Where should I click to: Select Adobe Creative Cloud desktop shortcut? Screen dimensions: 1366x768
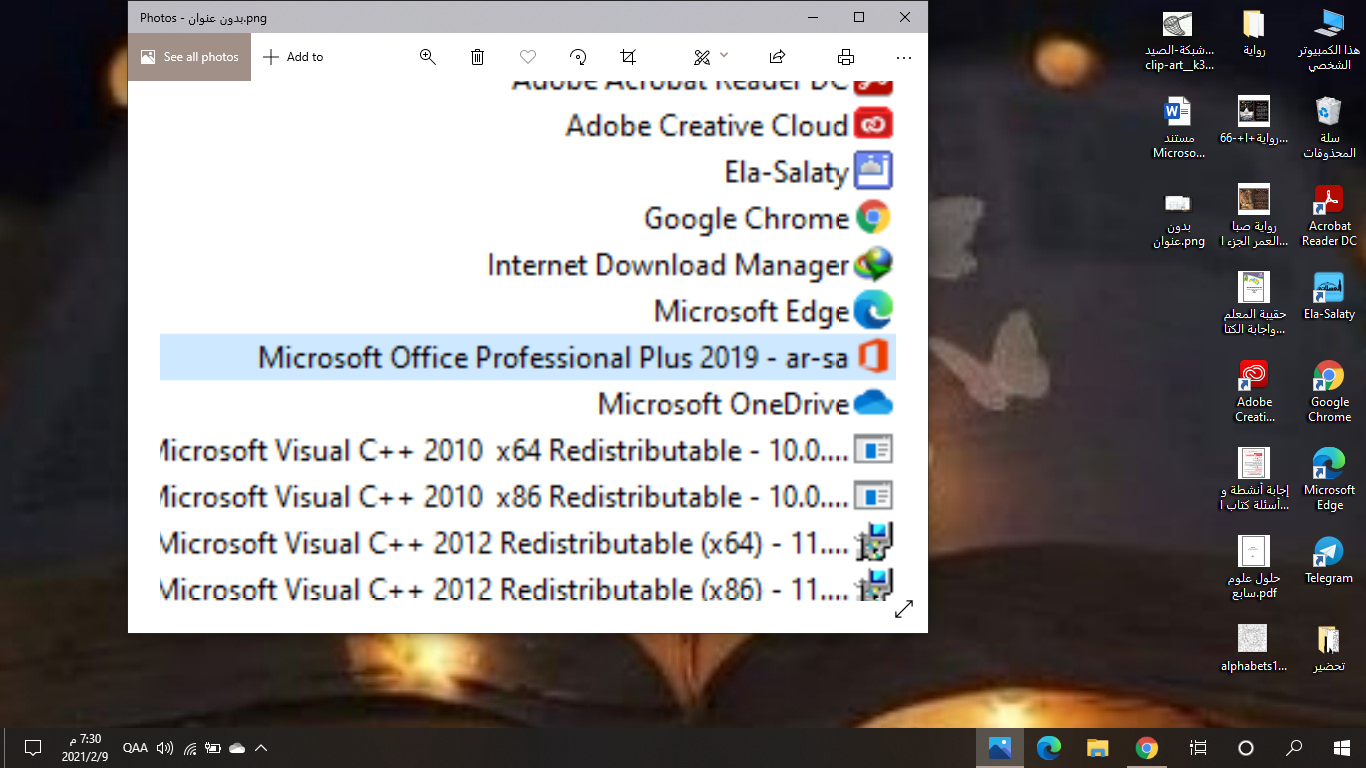1254,392
